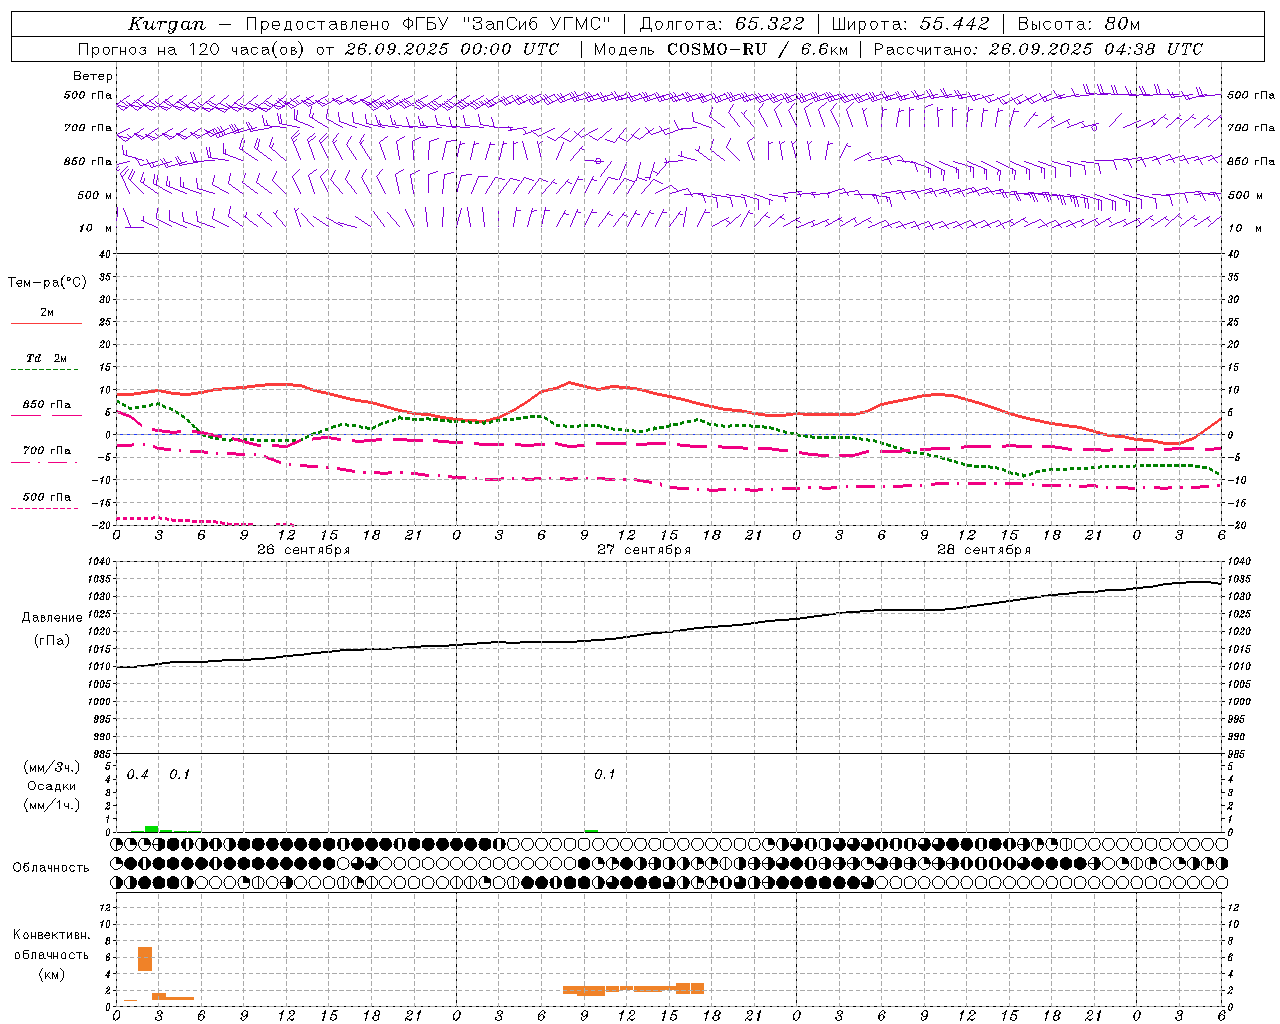
Task: Click the left-axis "1040" pressure value
Action: tap(98, 562)
